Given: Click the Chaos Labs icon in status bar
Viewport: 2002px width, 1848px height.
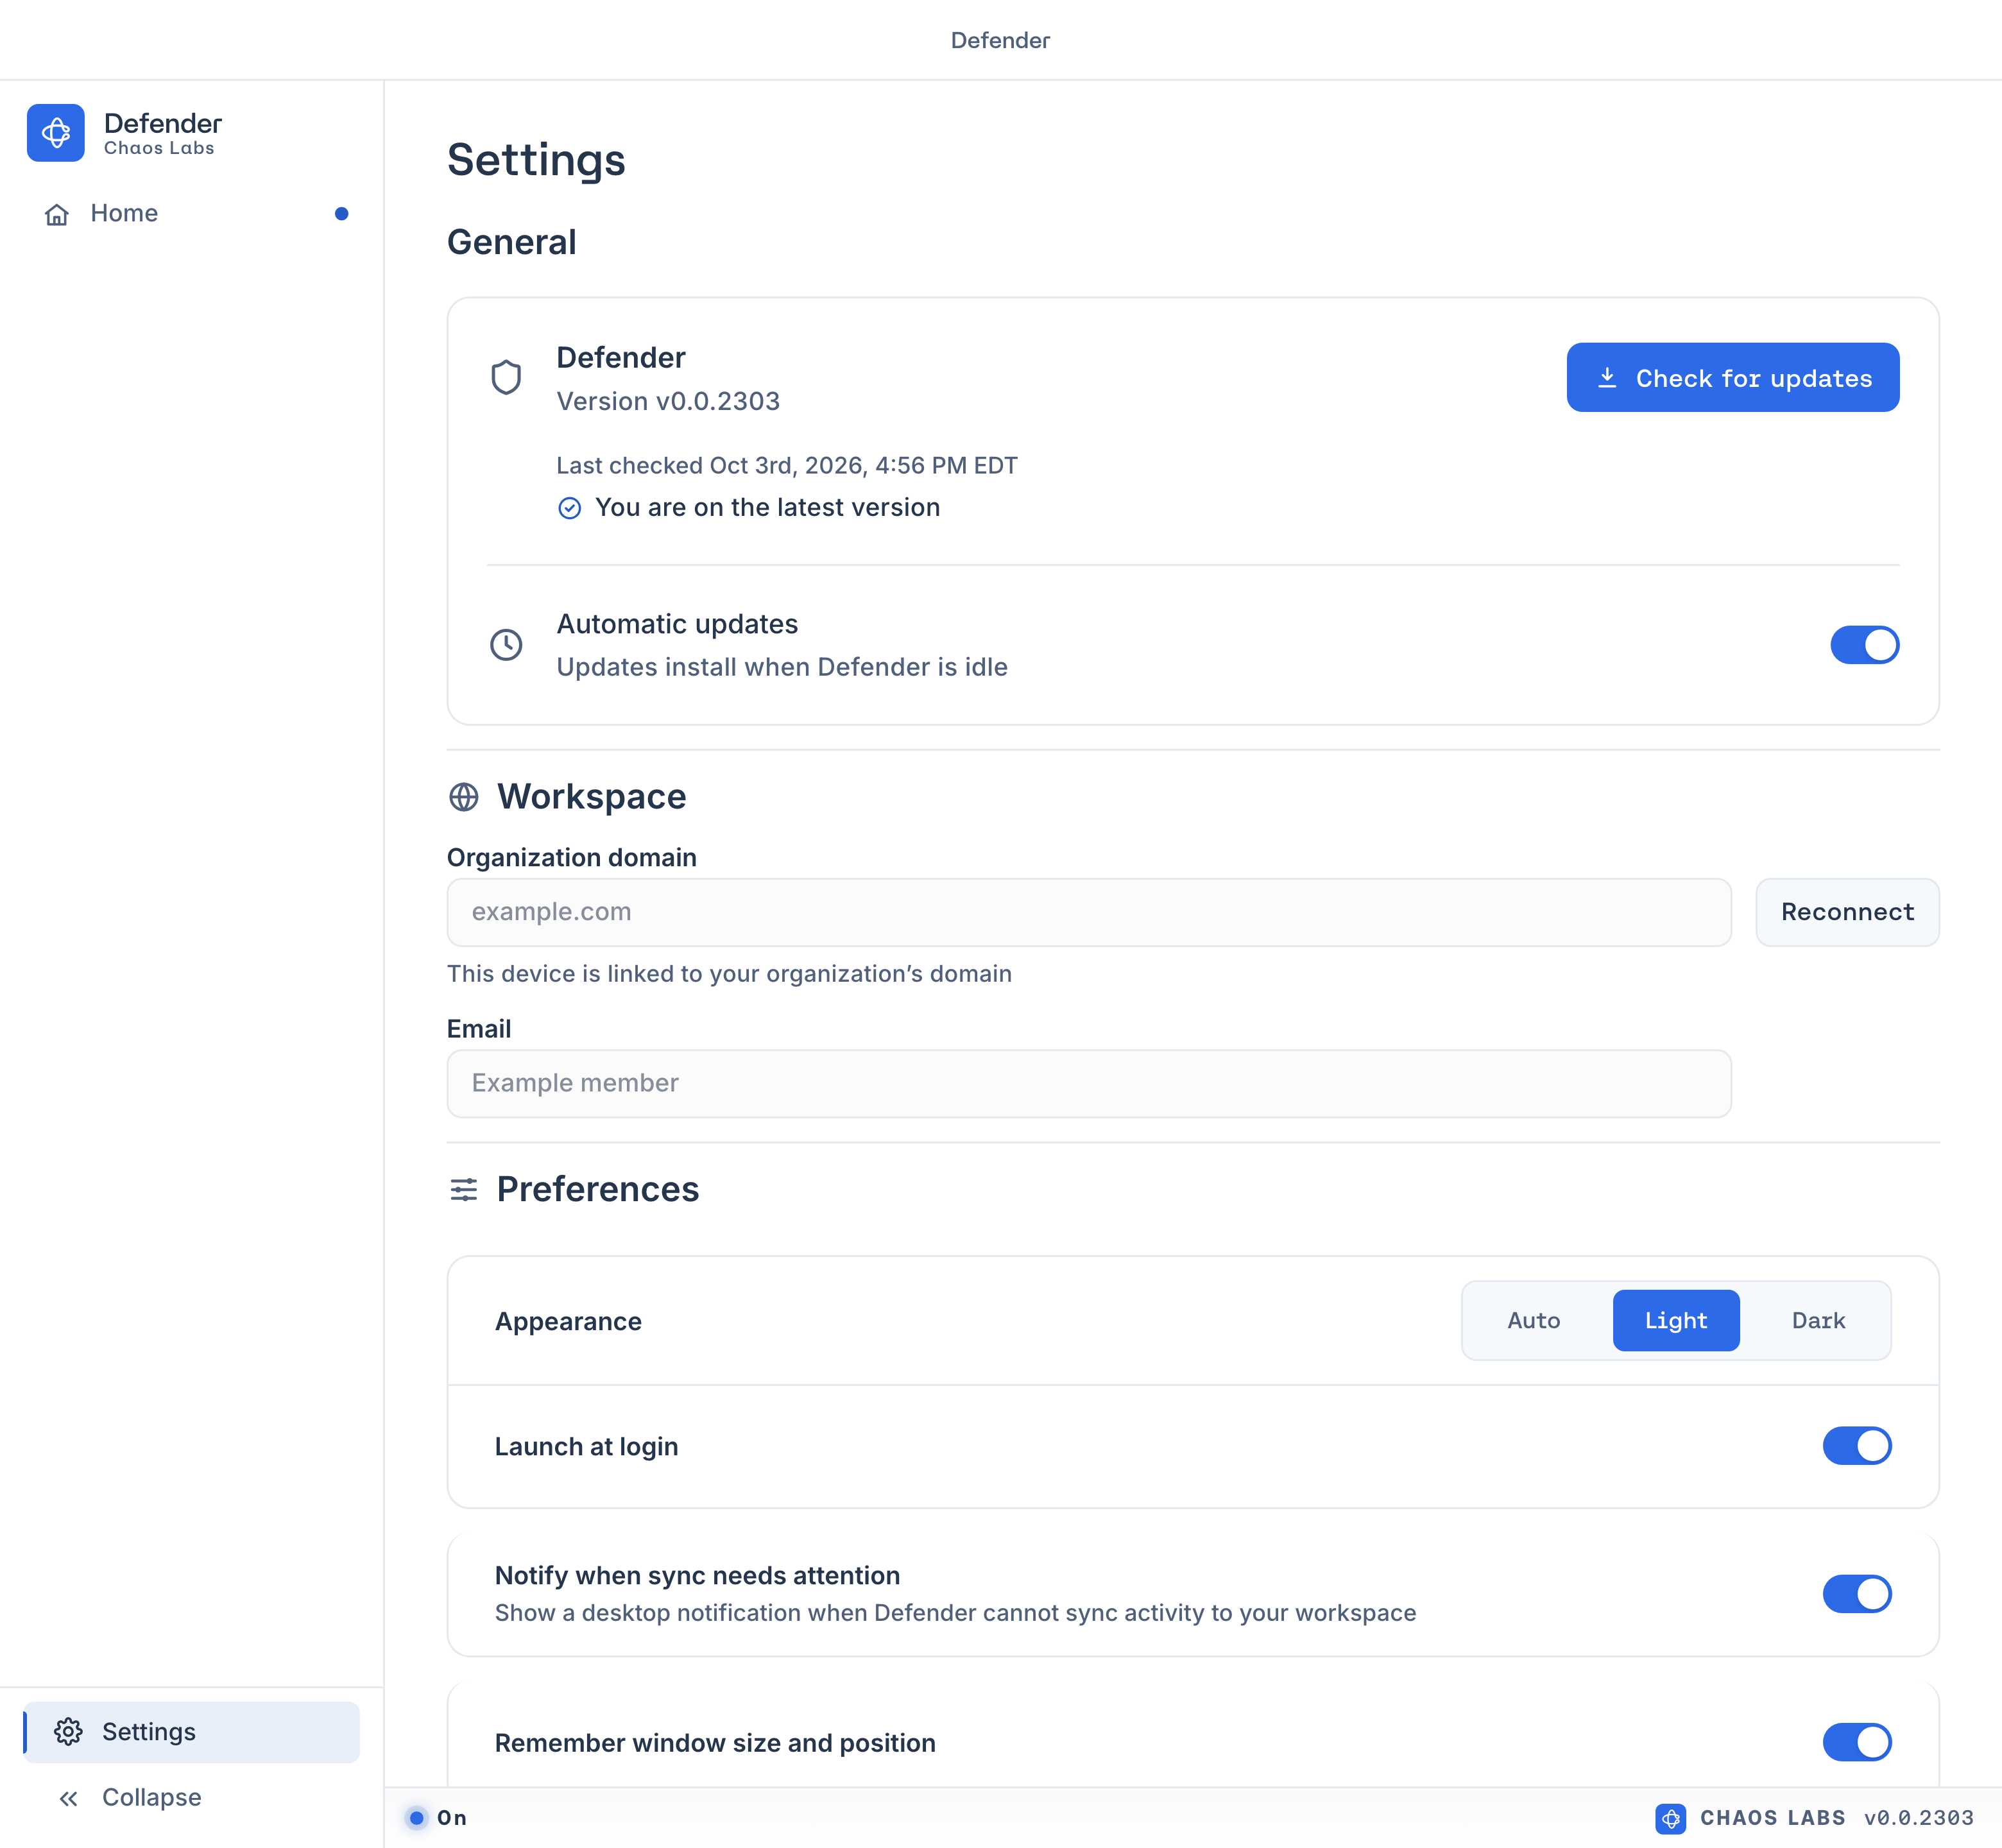Looking at the screenshot, I should point(1670,1818).
